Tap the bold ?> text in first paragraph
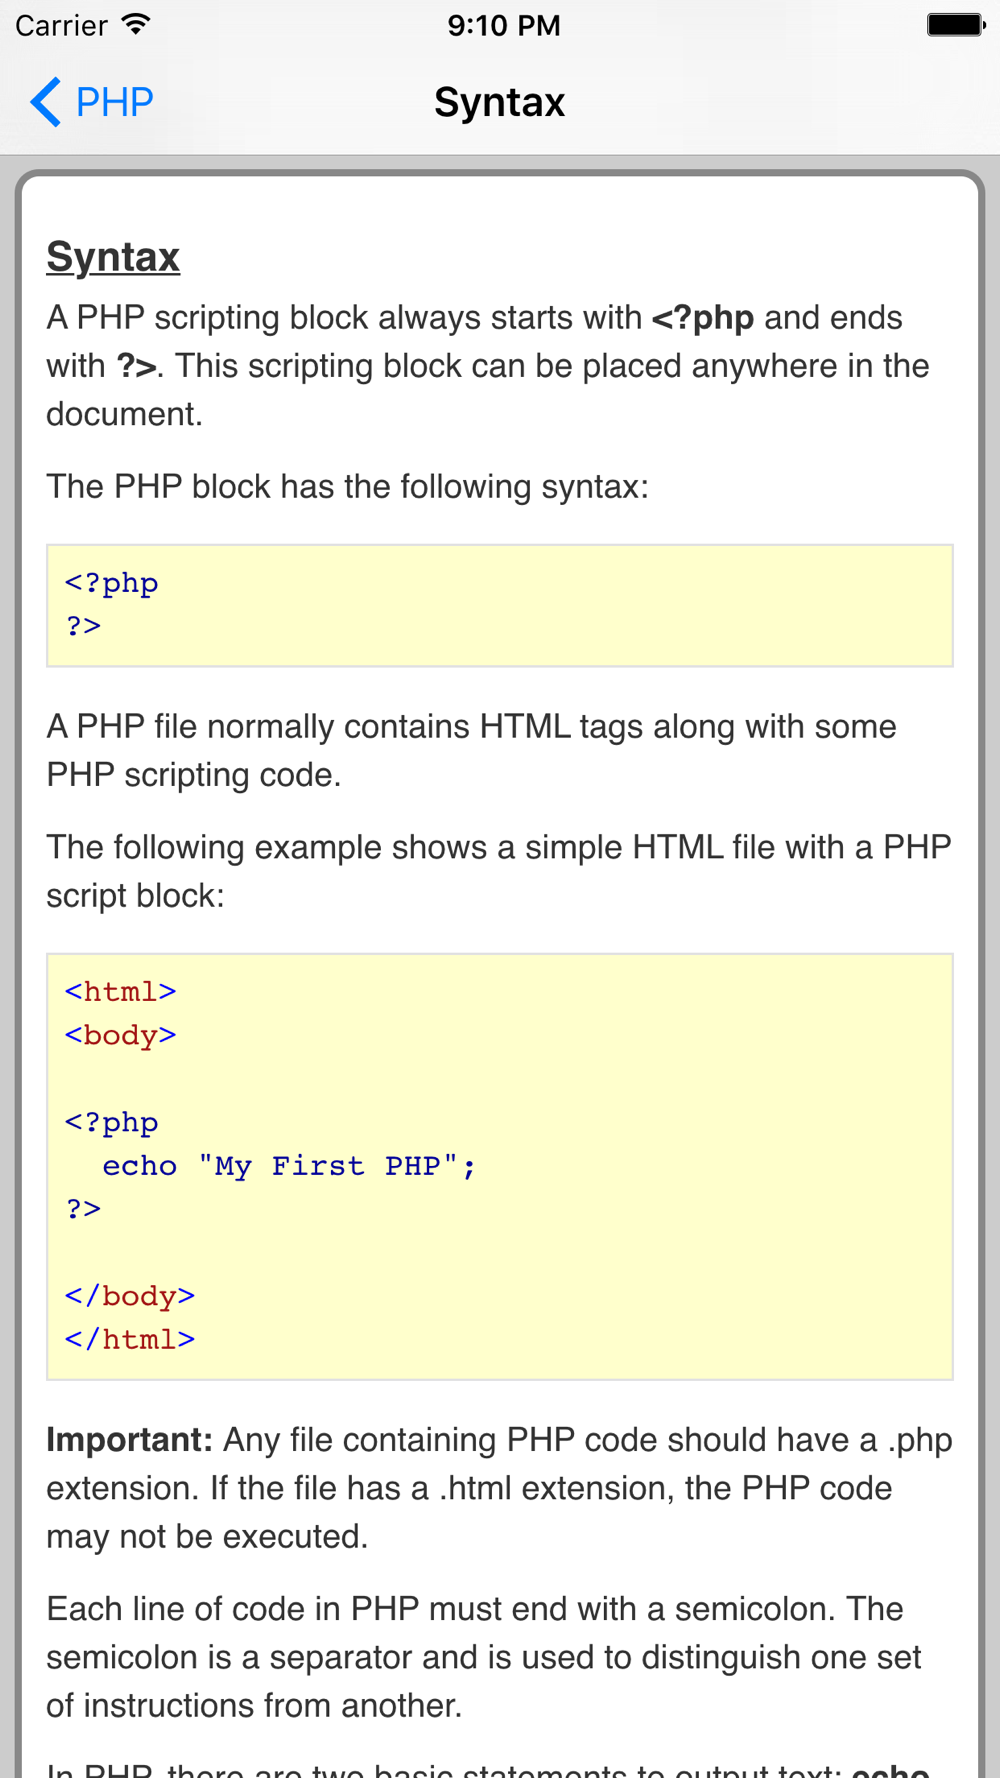Image resolution: width=1000 pixels, height=1778 pixels. (x=136, y=366)
